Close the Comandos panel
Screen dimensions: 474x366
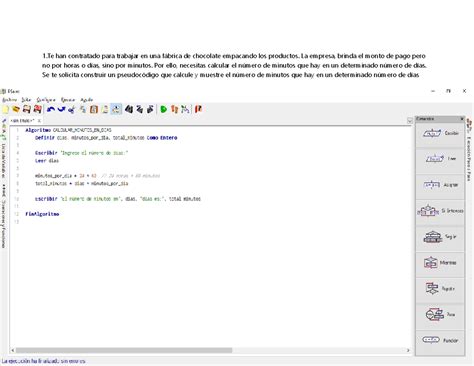pos(462,119)
